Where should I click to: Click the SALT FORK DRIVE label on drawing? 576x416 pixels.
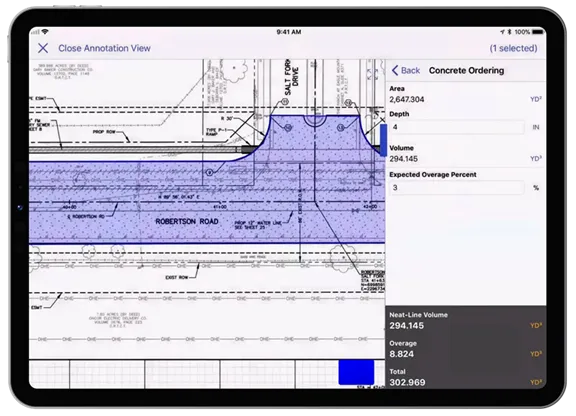[x=291, y=77]
